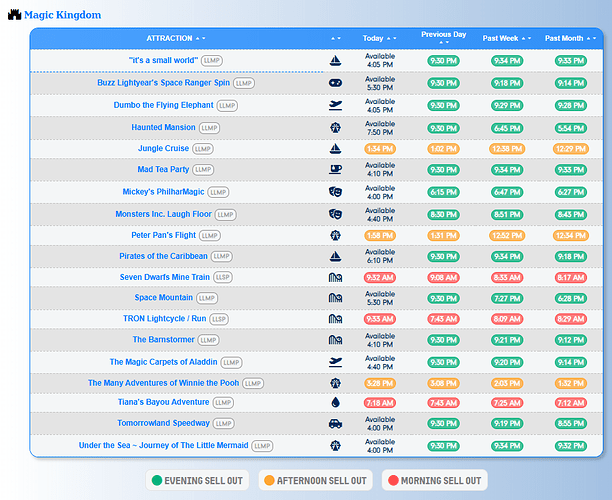The height and width of the screenshot is (500, 612).
Task: Click ferris wheel icon for Under the Sea row
Action: [335, 445]
